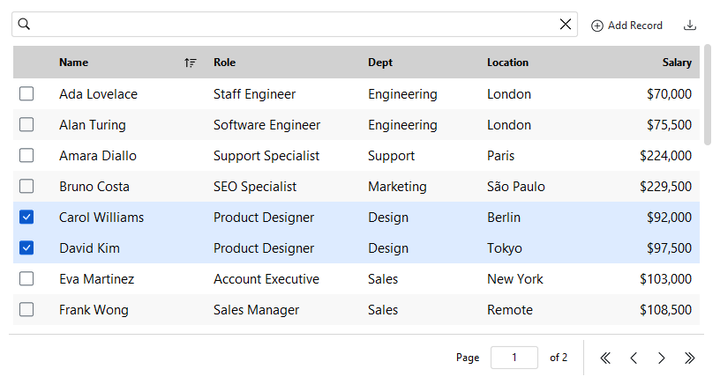
Task: Jump to the last page
Action: click(x=689, y=358)
